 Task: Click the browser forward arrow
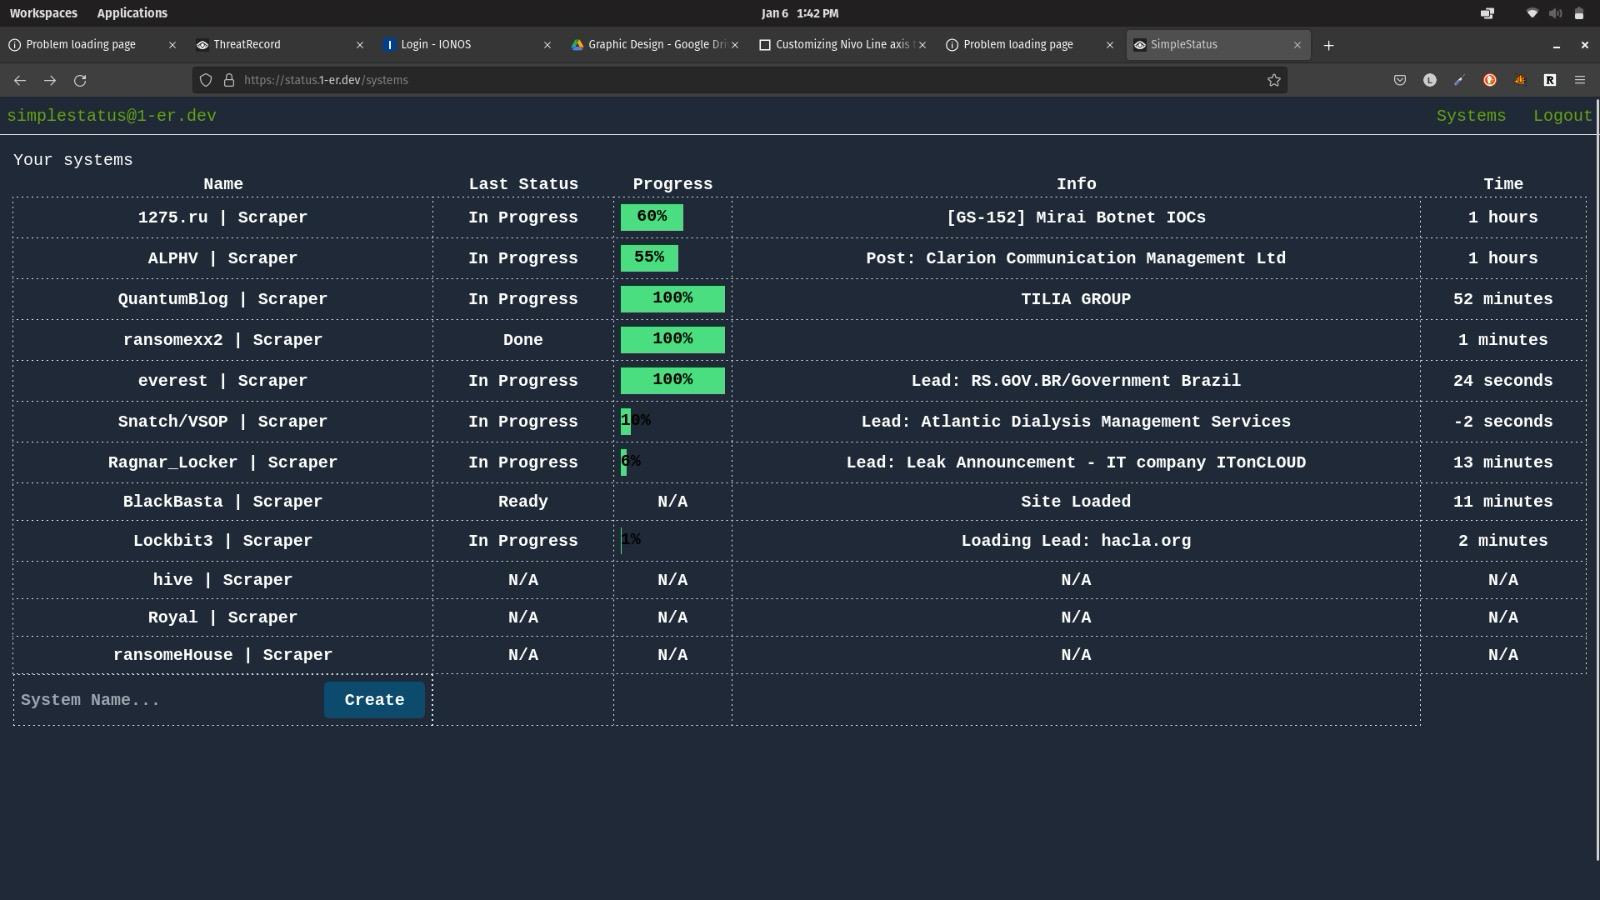pyautogui.click(x=50, y=80)
